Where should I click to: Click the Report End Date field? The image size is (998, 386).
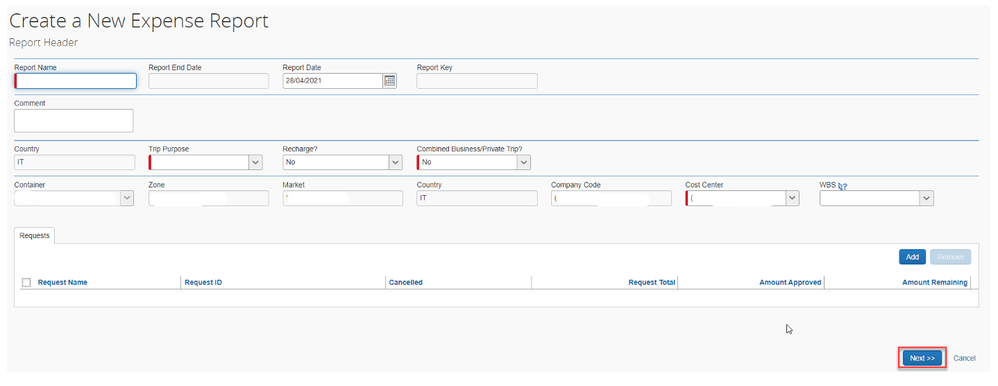[x=209, y=81]
